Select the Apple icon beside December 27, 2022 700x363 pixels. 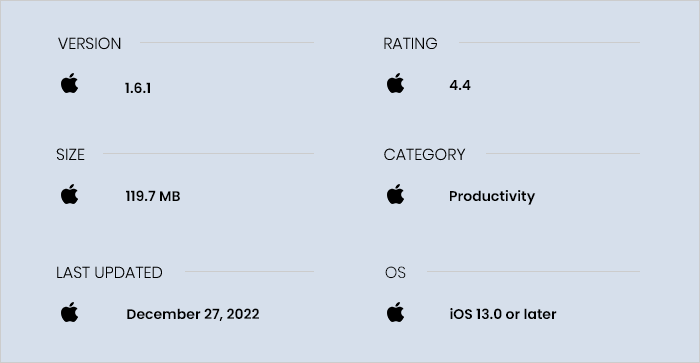click(70, 312)
